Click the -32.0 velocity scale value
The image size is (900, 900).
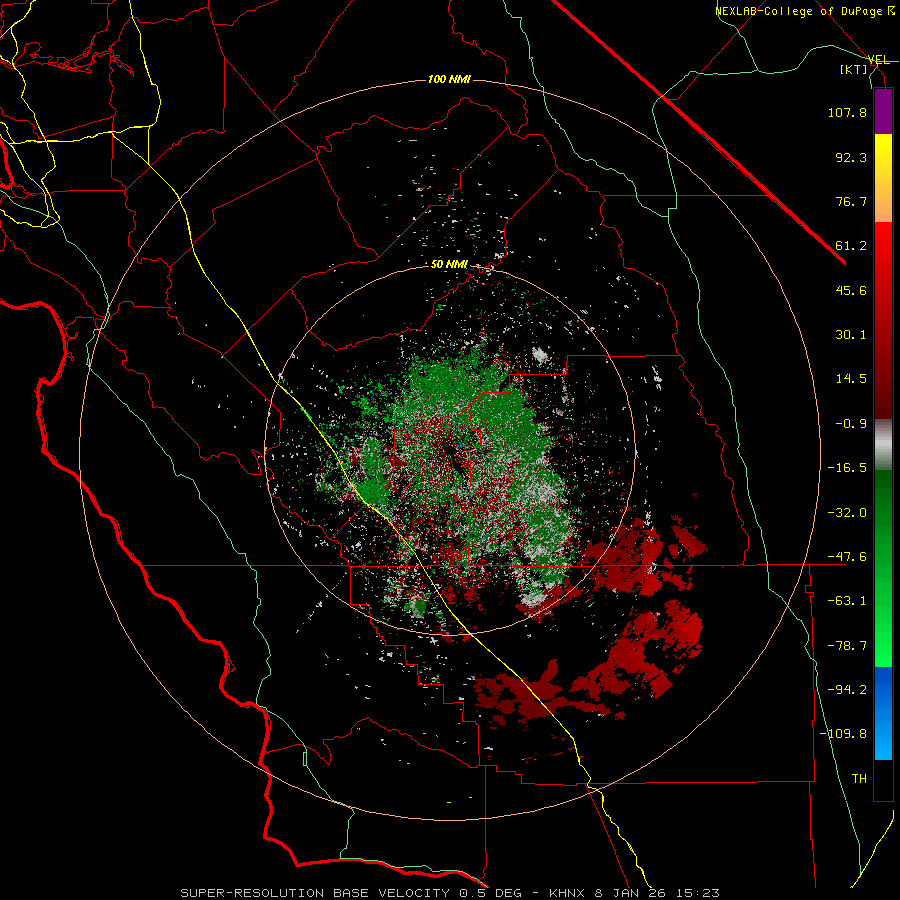pos(847,513)
